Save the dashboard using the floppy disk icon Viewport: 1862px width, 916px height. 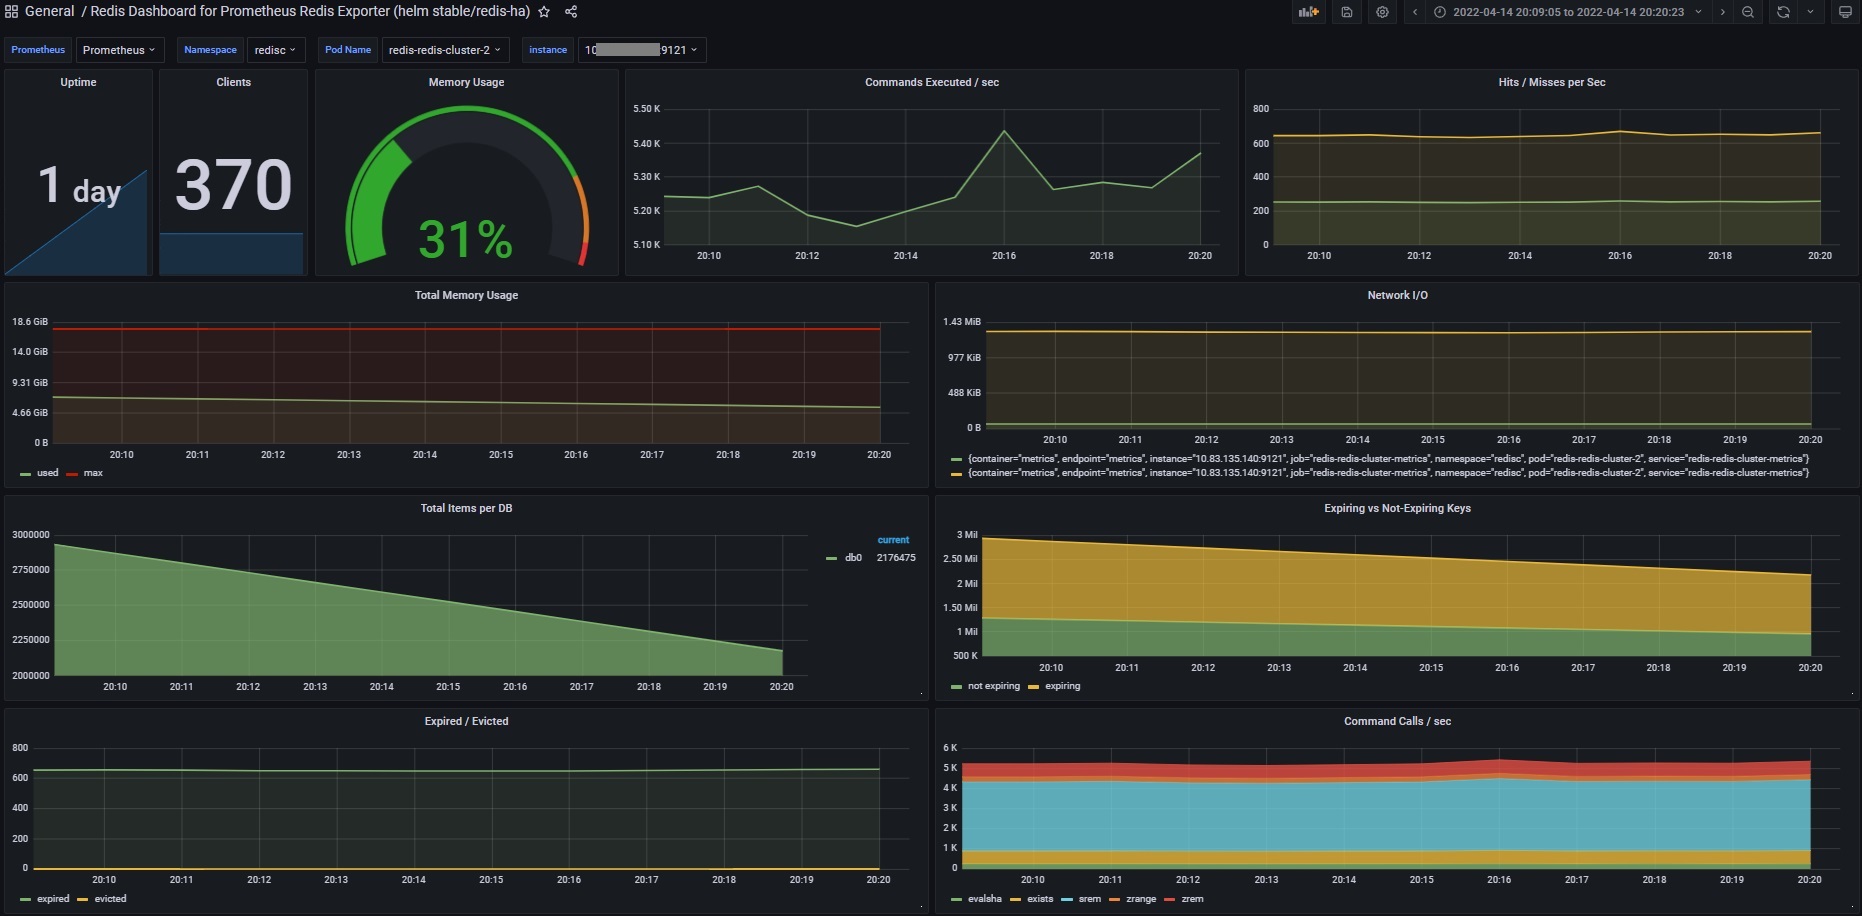[x=1347, y=12]
